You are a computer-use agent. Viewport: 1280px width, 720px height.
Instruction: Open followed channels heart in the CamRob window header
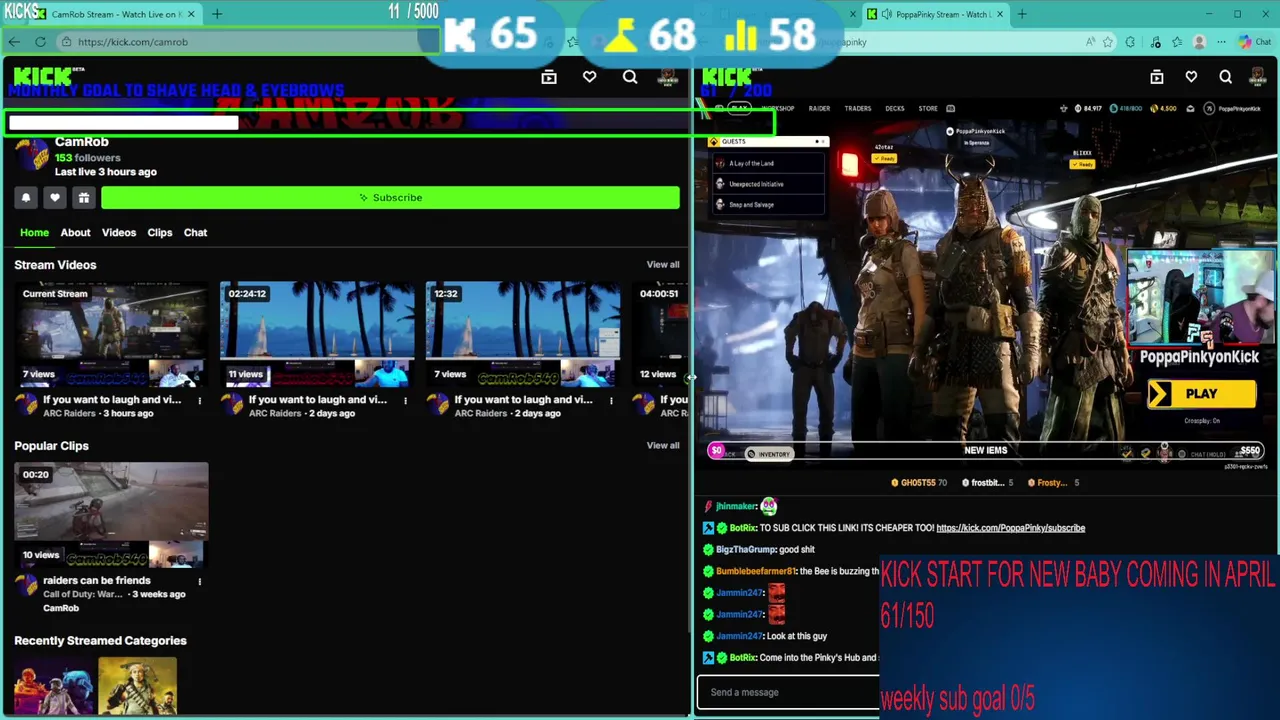point(590,77)
